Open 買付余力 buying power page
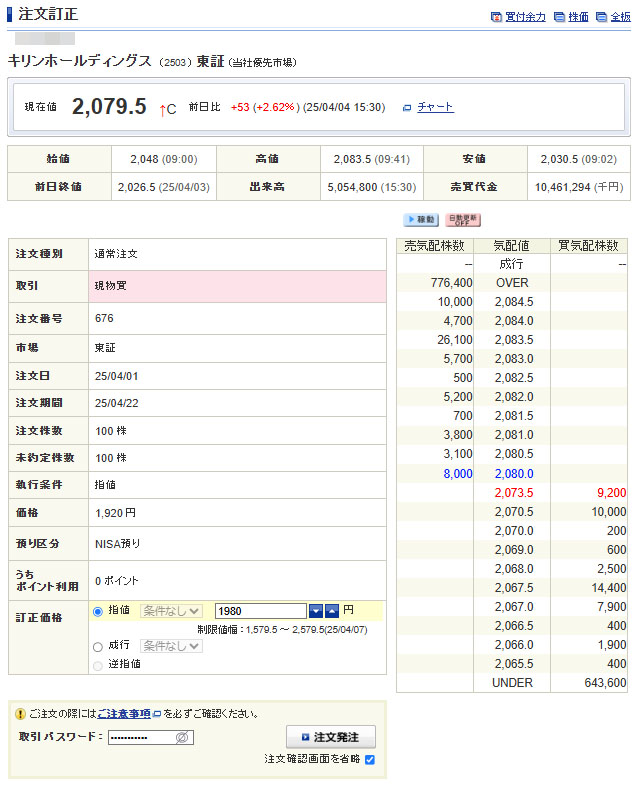The height and width of the screenshot is (785, 637). pos(525,17)
